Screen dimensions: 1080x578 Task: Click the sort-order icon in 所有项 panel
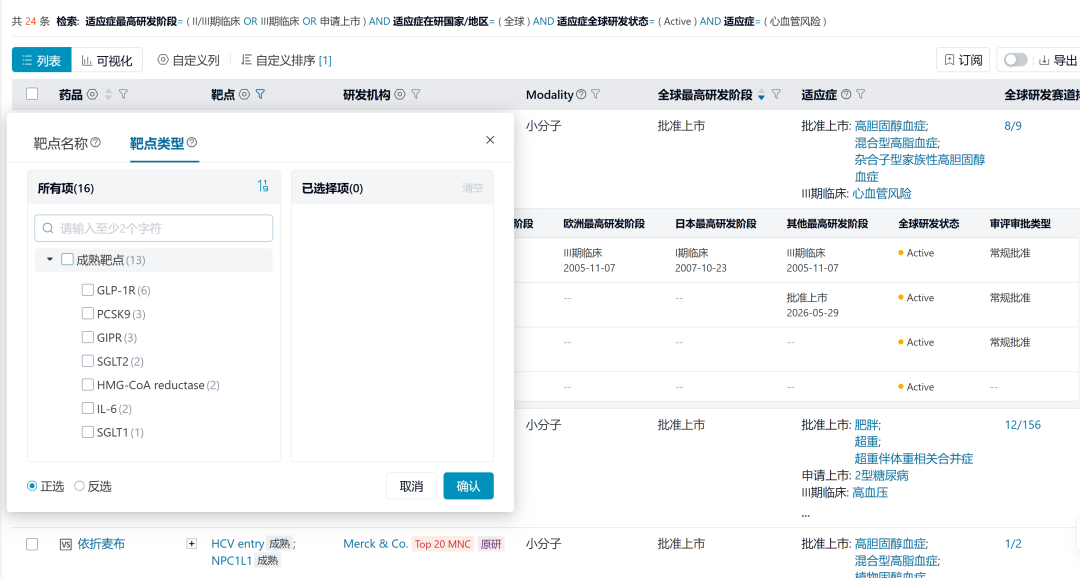click(x=263, y=186)
